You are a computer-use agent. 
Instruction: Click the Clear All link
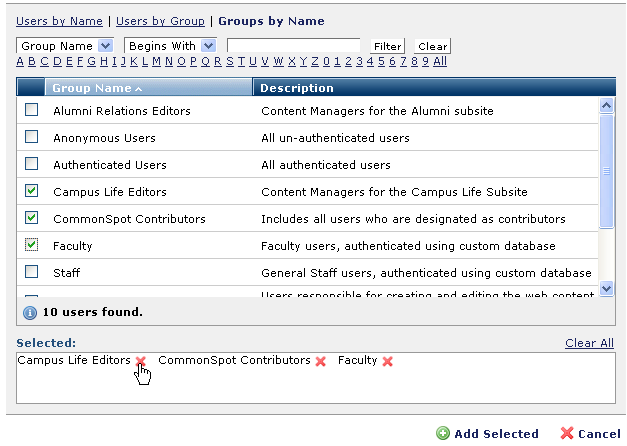tap(588, 343)
